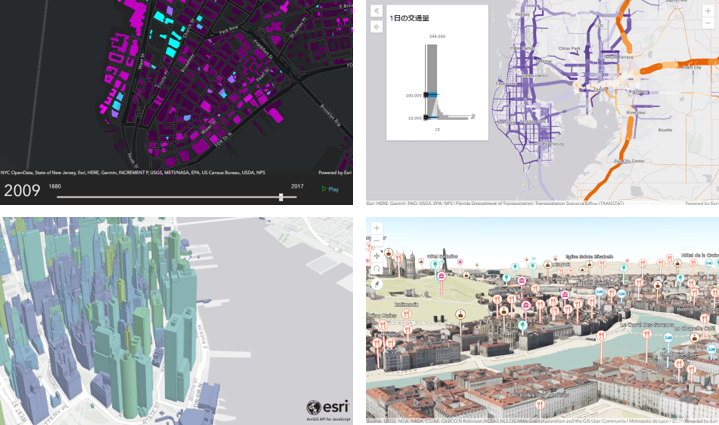
Task: Select the rotate tool in the Lyon scene
Action: point(376,268)
